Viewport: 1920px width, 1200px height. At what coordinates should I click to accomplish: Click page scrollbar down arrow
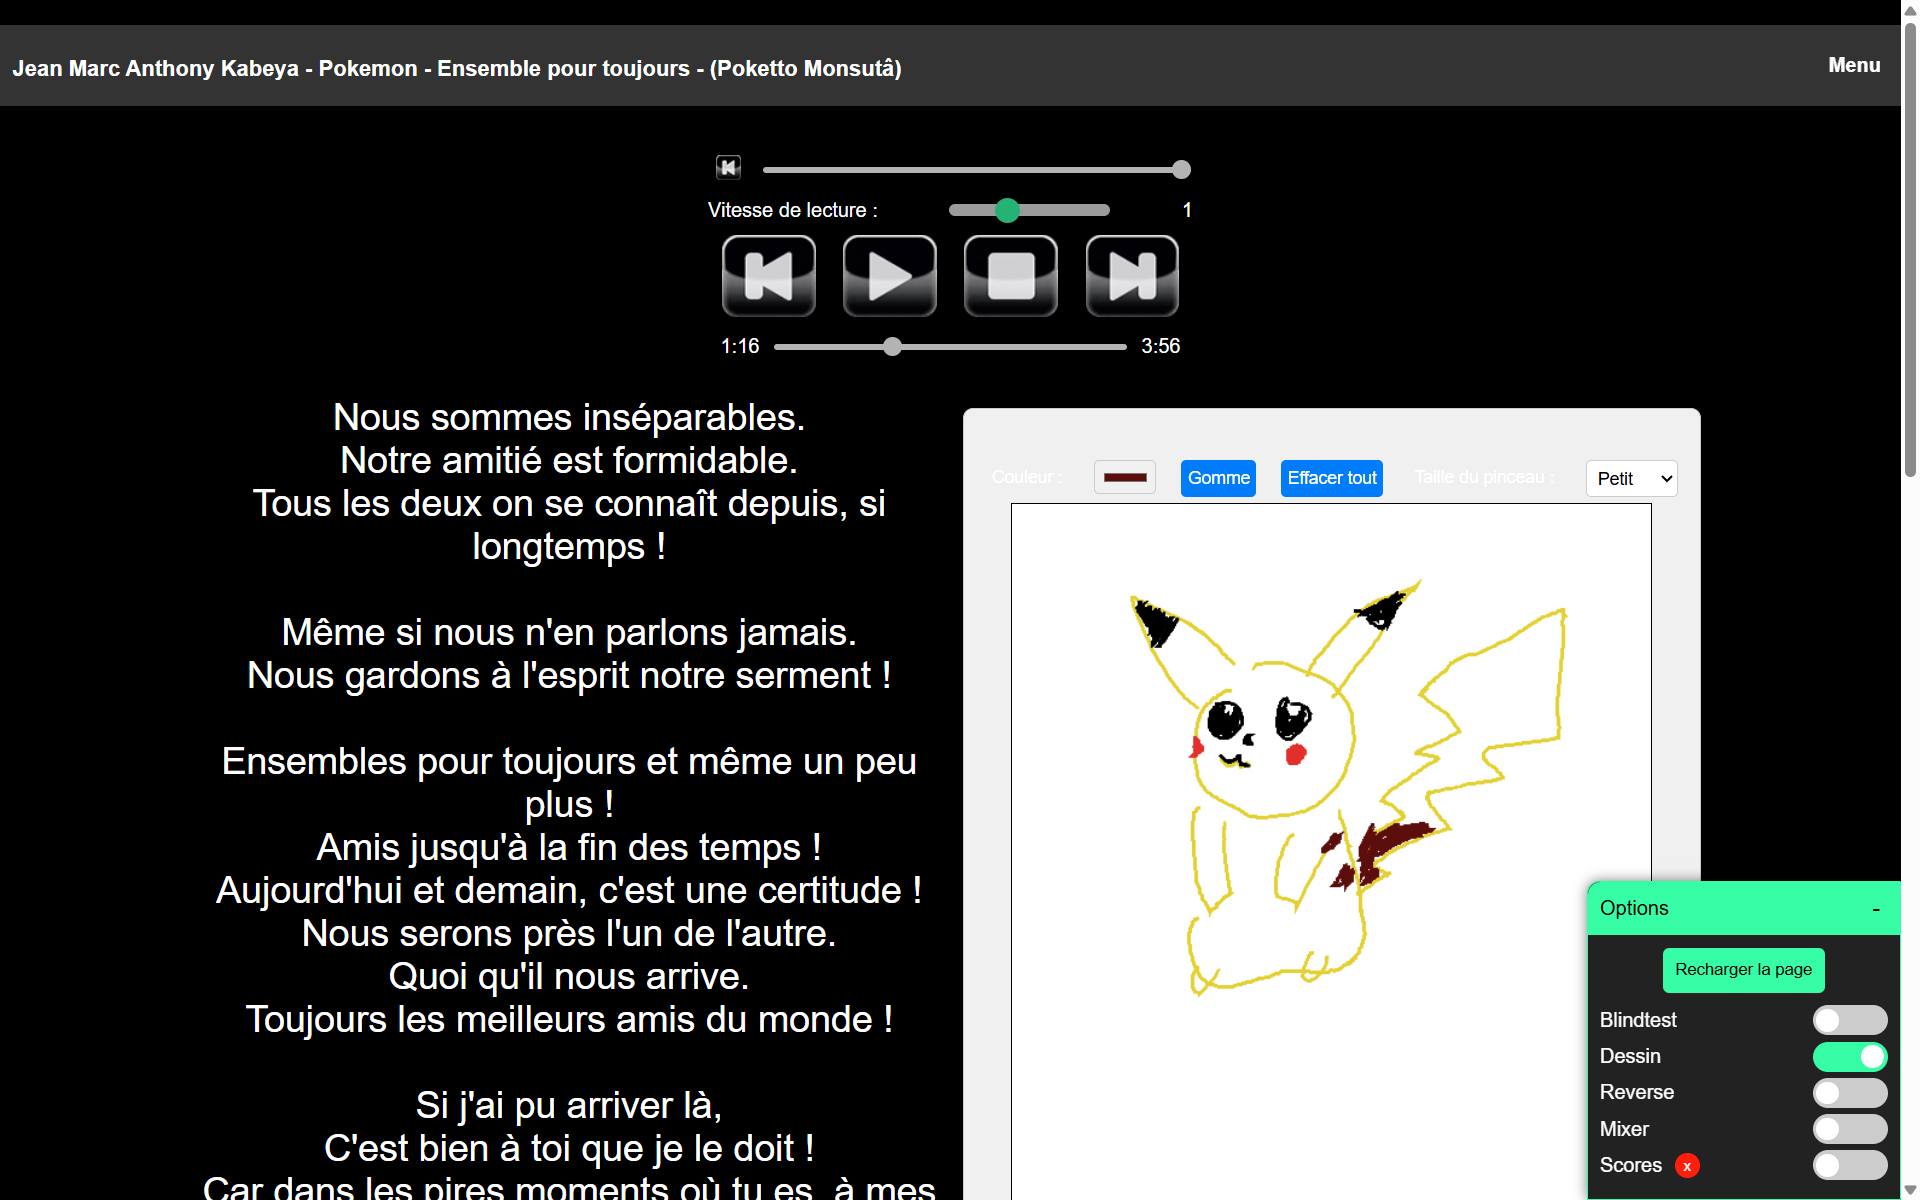1910,1189
